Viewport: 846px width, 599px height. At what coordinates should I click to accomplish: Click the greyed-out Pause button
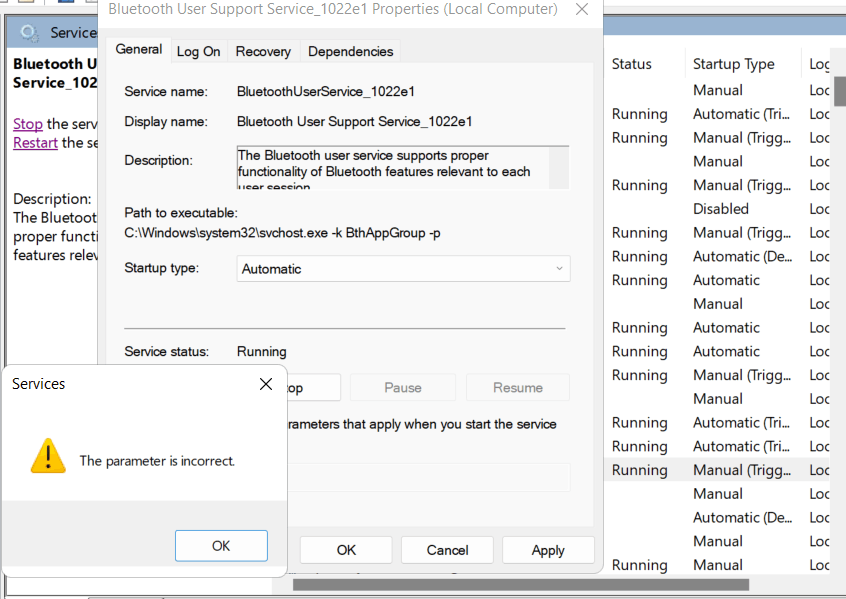point(403,387)
